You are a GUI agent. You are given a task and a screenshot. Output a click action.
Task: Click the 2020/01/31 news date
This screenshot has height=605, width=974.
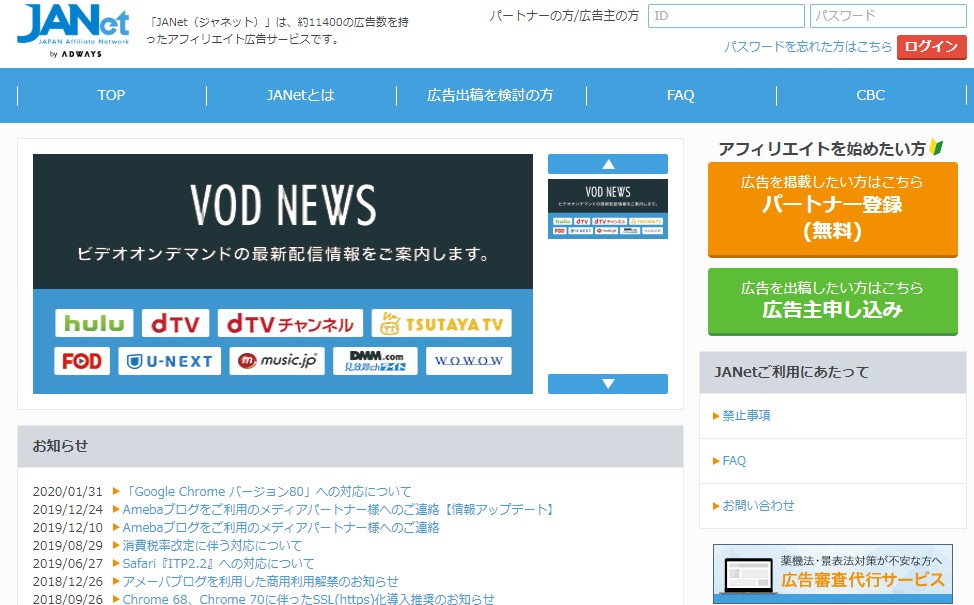click(68, 491)
